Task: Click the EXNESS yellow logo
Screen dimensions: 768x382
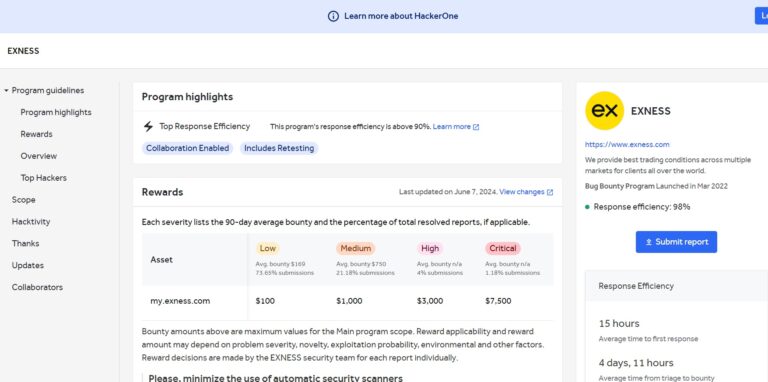Action: 604,111
